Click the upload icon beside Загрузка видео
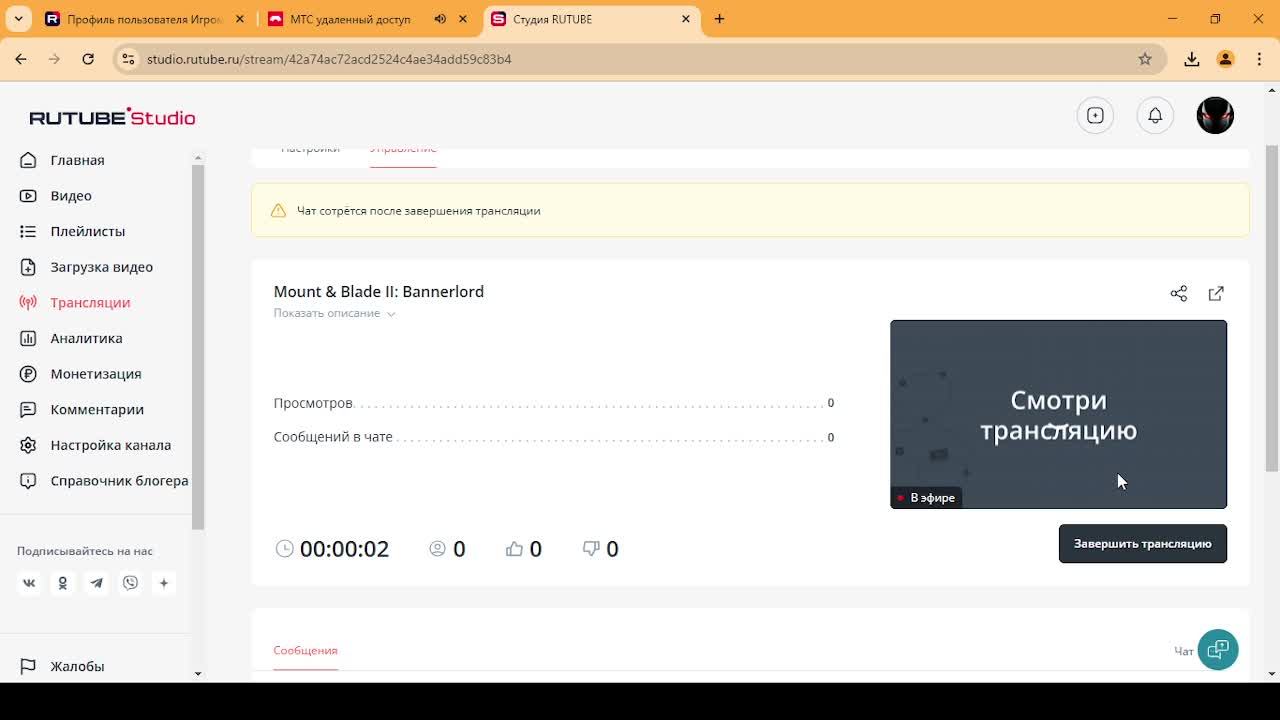Image resolution: width=1280 pixels, height=720 pixels. tap(28, 267)
